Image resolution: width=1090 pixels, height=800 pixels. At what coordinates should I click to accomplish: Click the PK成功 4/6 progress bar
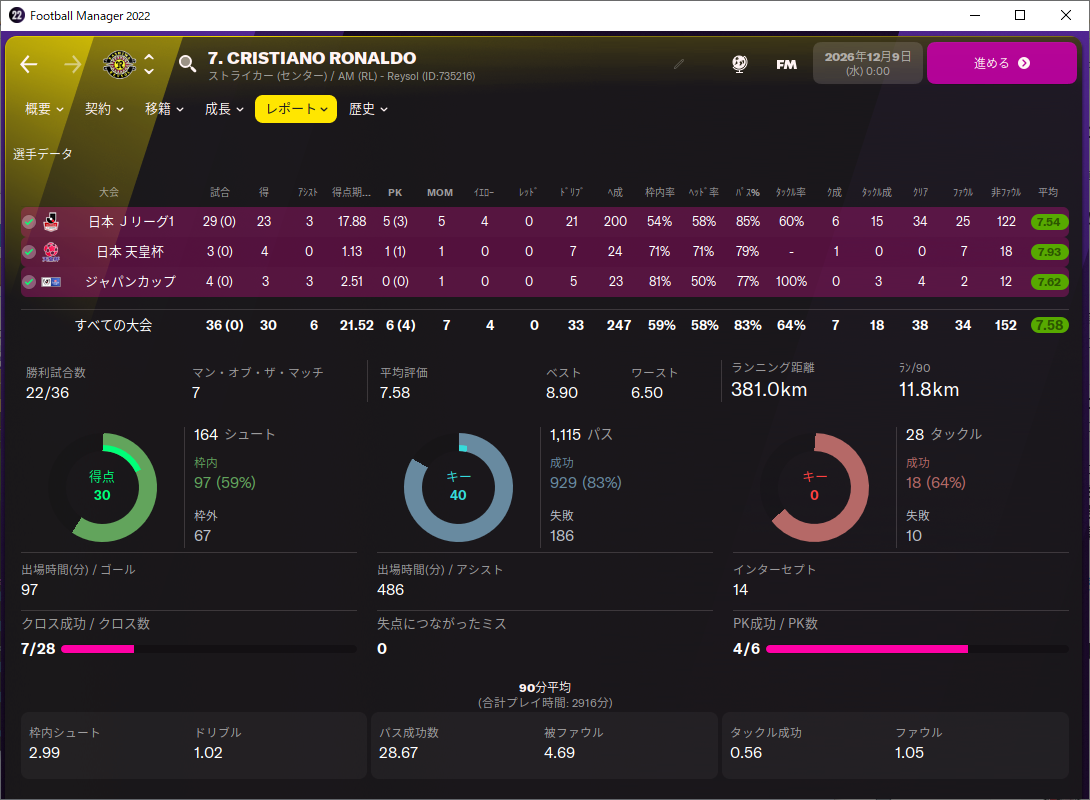(917, 649)
